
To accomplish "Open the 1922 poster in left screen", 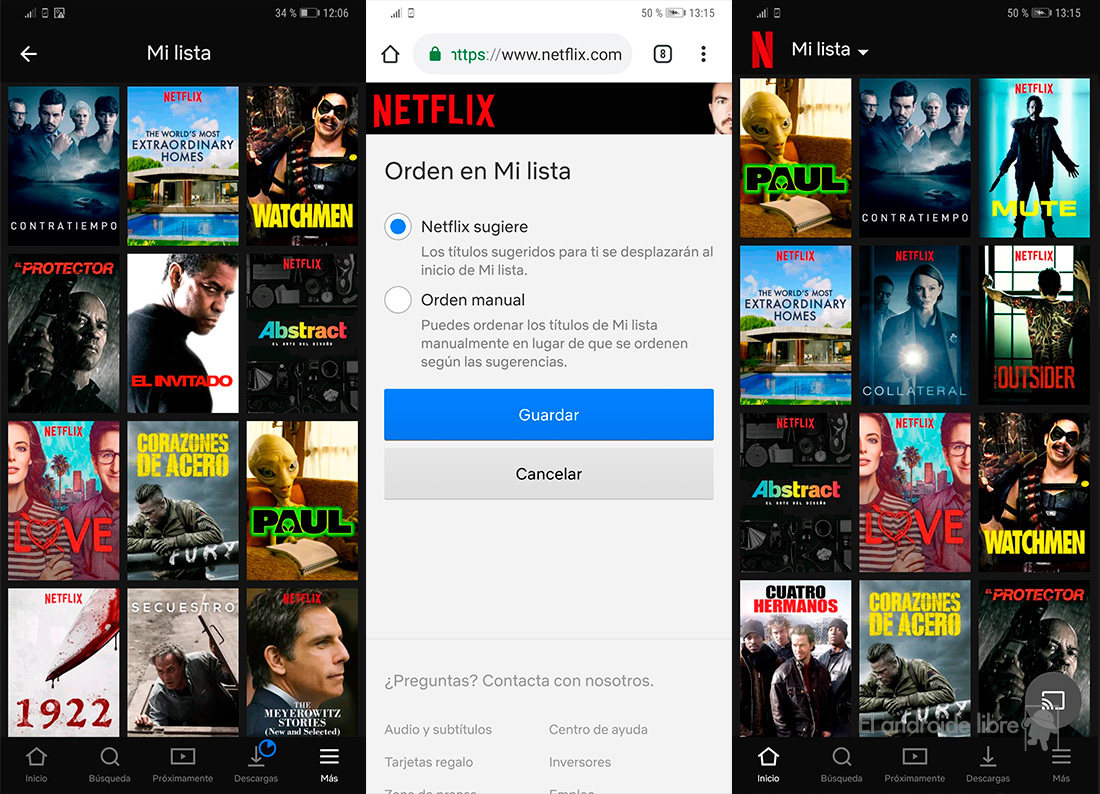I will pos(64,663).
